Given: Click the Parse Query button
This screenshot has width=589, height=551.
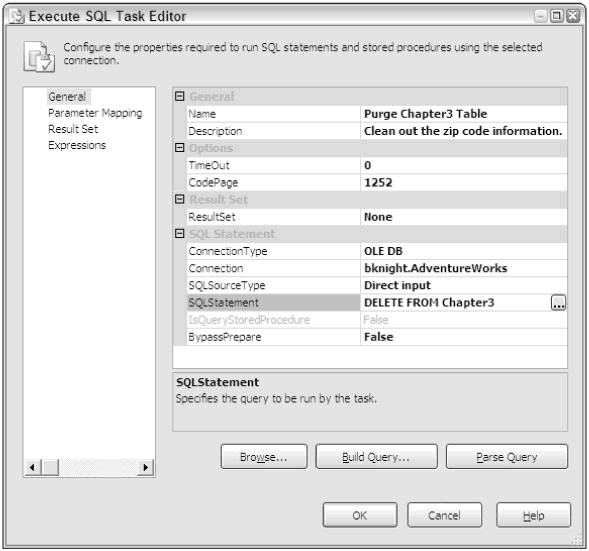Looking at the screenshot, I should [x=507, y=457].
